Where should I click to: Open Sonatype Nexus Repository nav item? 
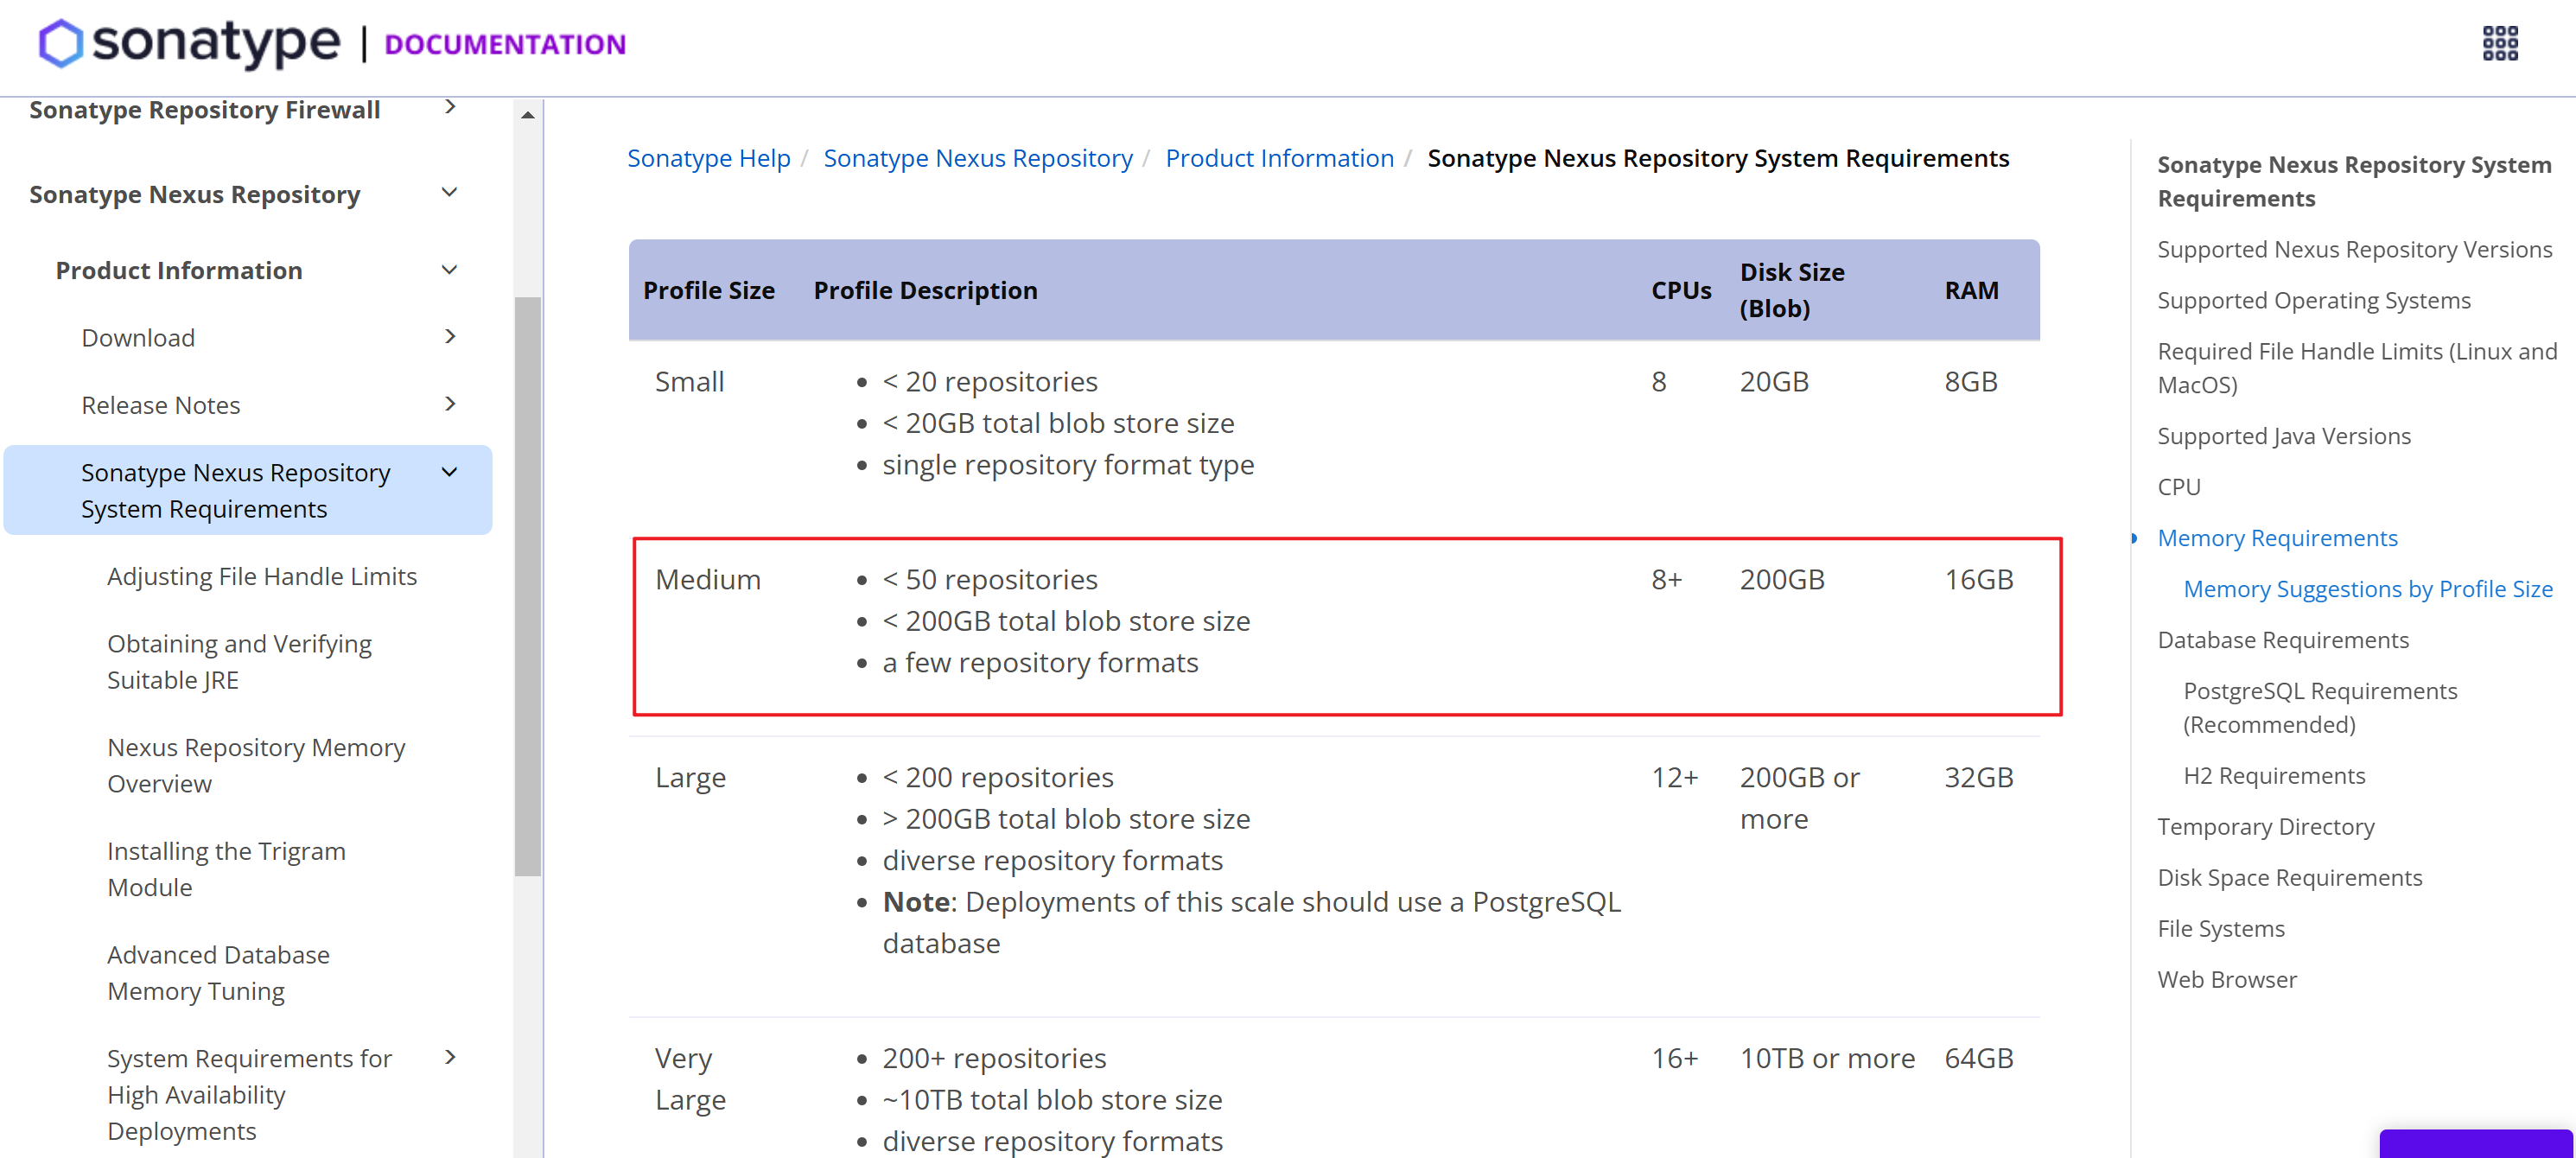point(195,194)
